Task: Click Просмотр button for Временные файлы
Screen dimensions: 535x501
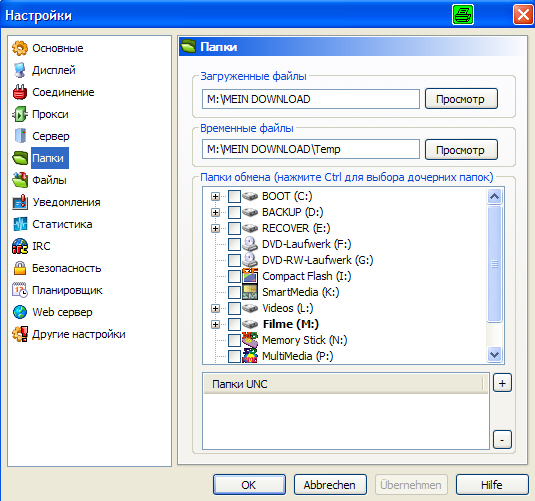Action: click(x=461, y=149)
